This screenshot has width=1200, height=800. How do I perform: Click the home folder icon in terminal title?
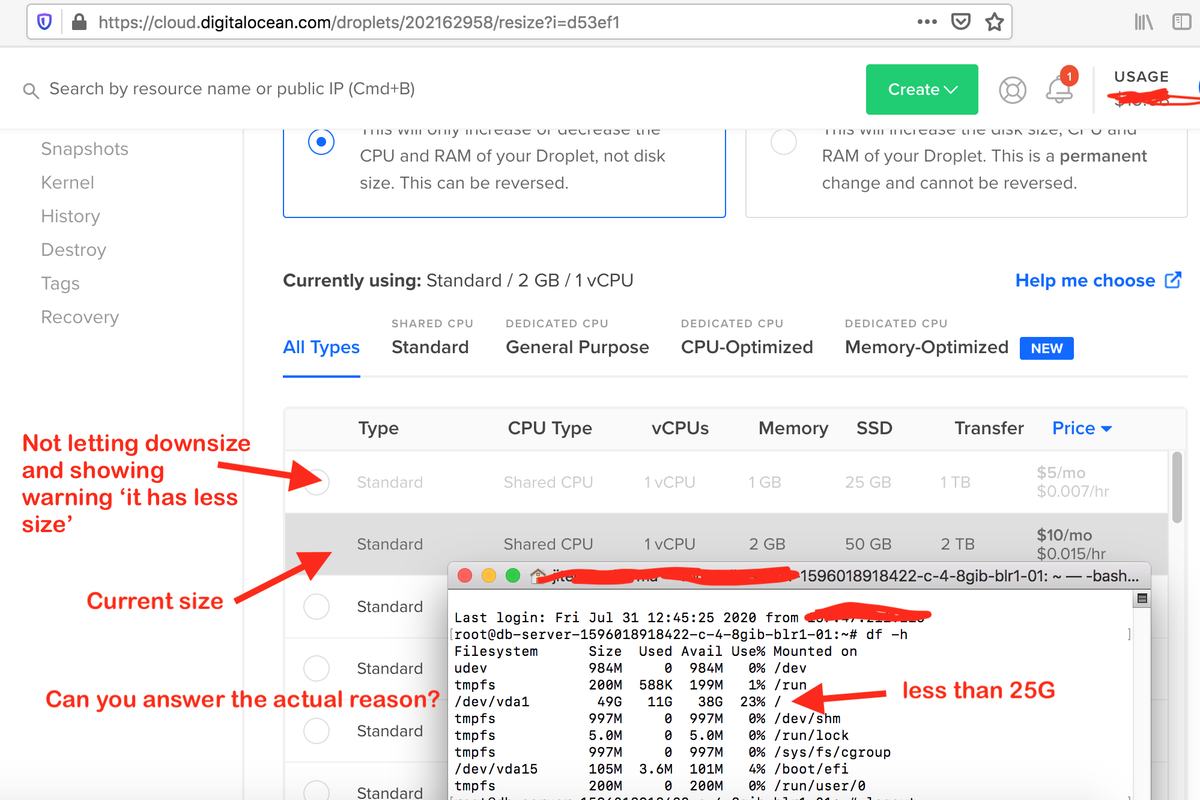538,575
